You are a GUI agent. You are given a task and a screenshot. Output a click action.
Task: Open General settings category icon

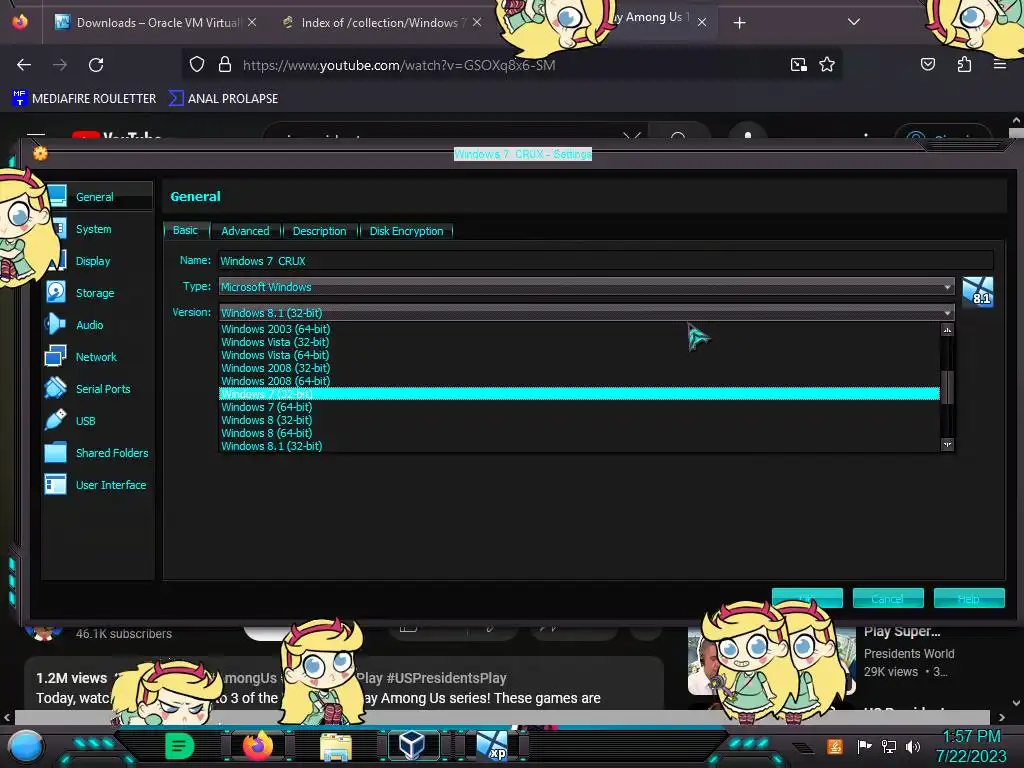click(x=57, y=196)
